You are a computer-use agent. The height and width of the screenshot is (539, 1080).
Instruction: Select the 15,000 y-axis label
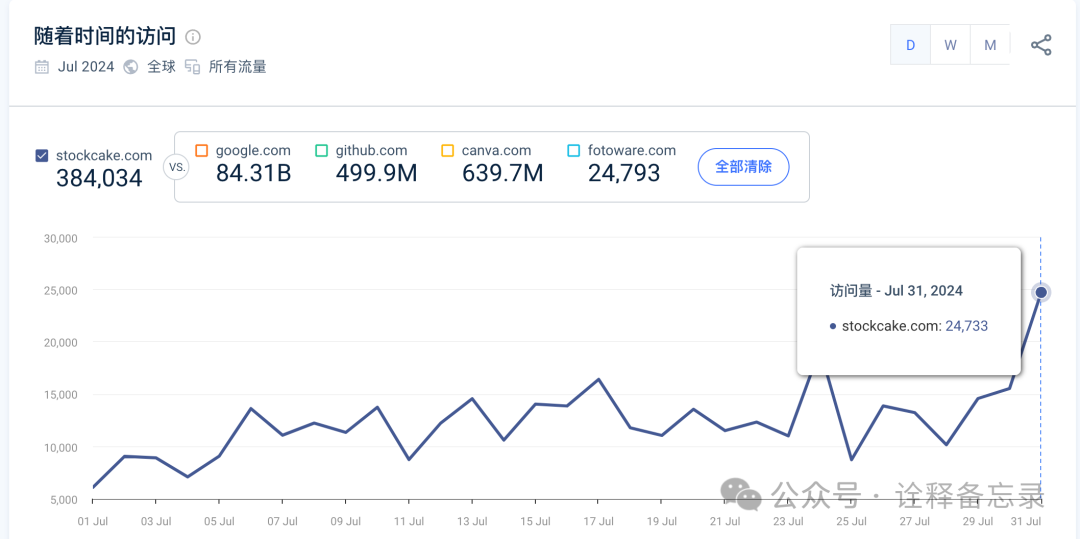tap(61, 395)
